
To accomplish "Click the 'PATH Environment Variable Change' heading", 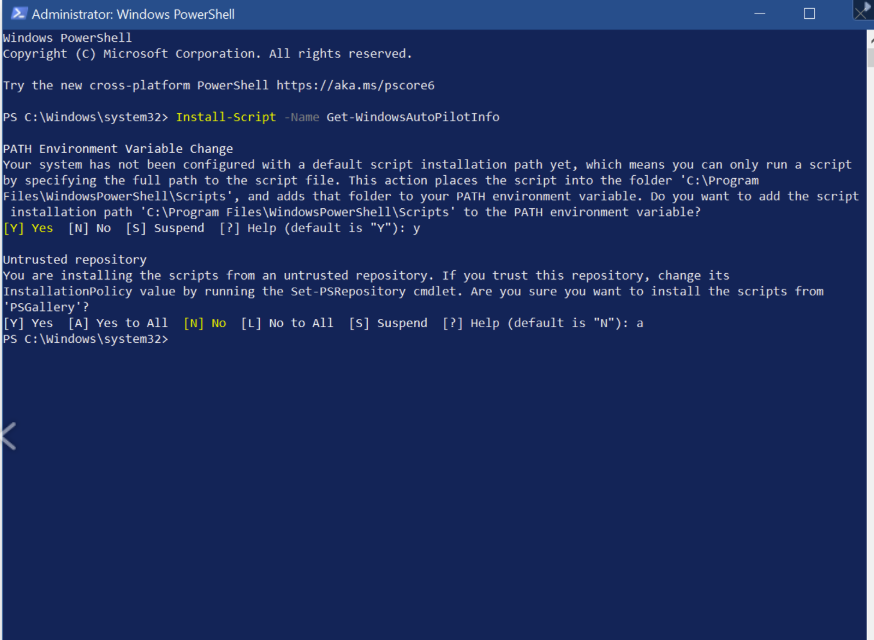I will (118, 149).
